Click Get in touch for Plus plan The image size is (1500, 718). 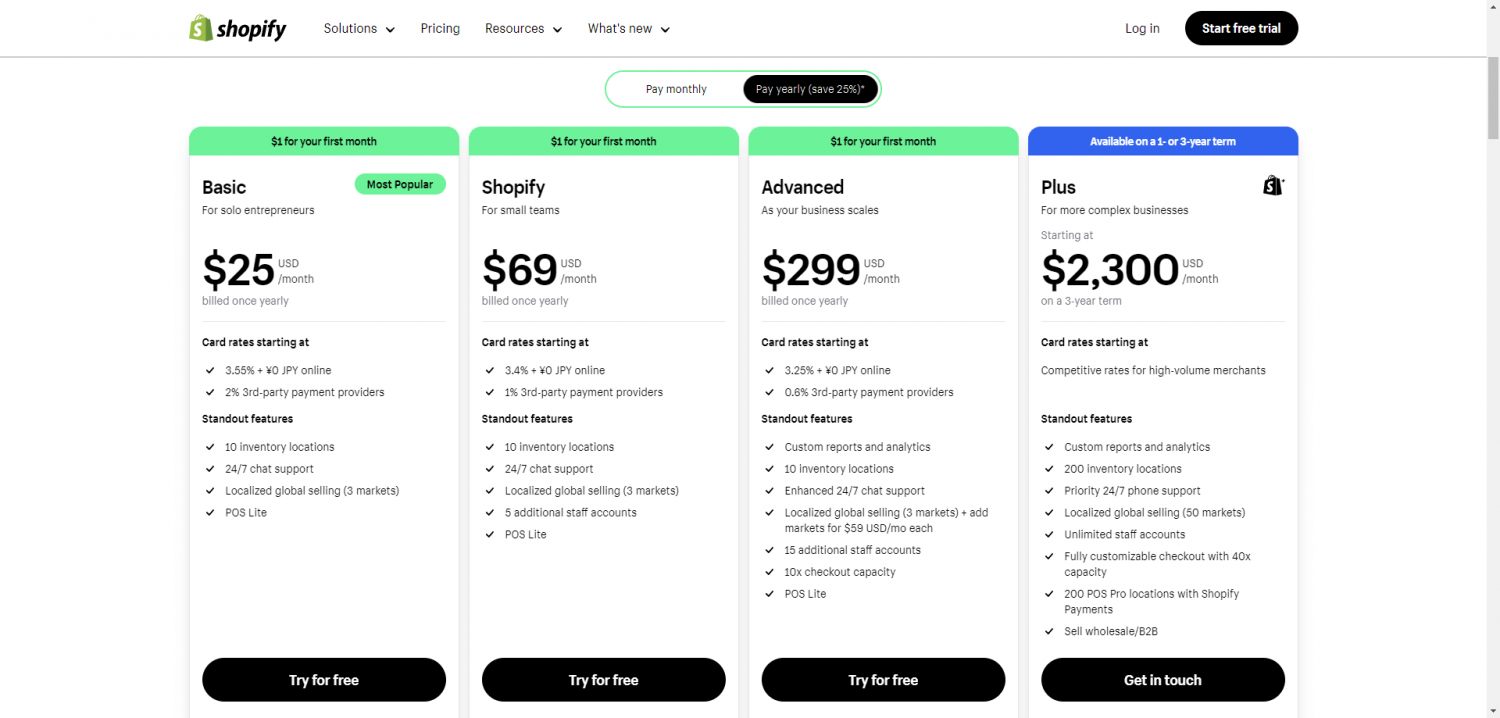pyautogui.click(x=1163, y=680)
